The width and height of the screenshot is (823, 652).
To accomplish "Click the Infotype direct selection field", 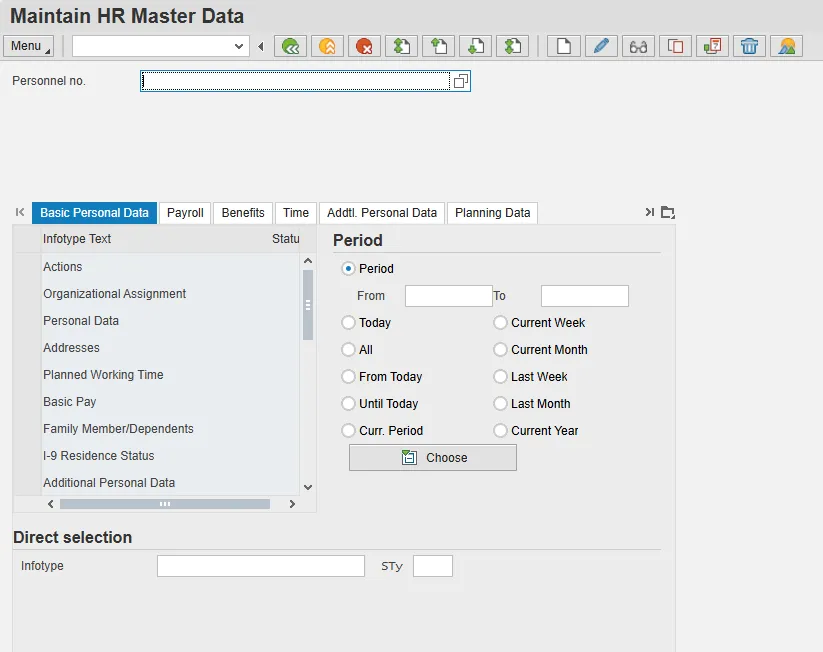I will pos(261,566).
